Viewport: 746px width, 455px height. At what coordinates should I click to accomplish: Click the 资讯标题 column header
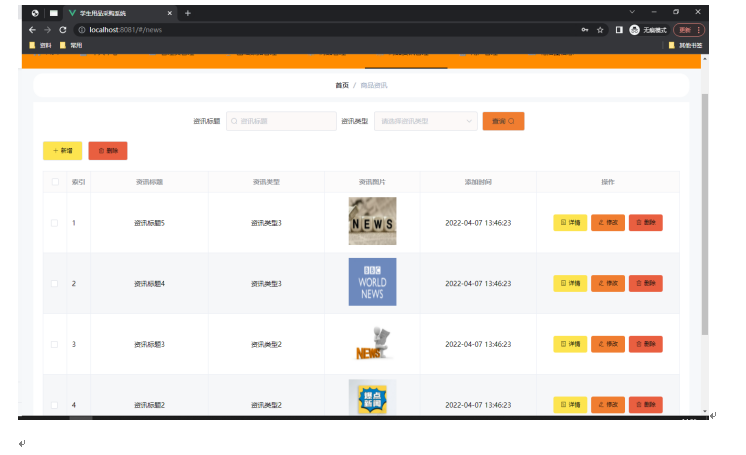pos(149,182)
